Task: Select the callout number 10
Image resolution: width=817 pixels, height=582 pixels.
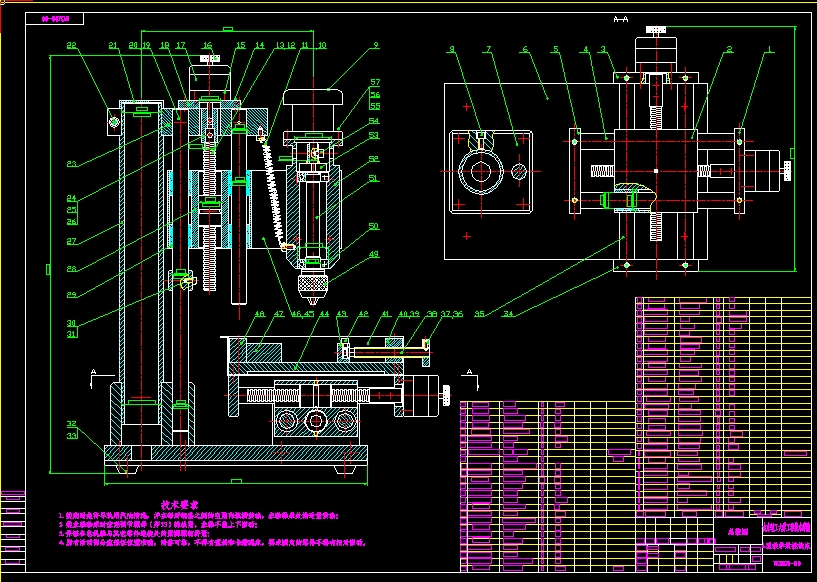Action: coord(321,45)
